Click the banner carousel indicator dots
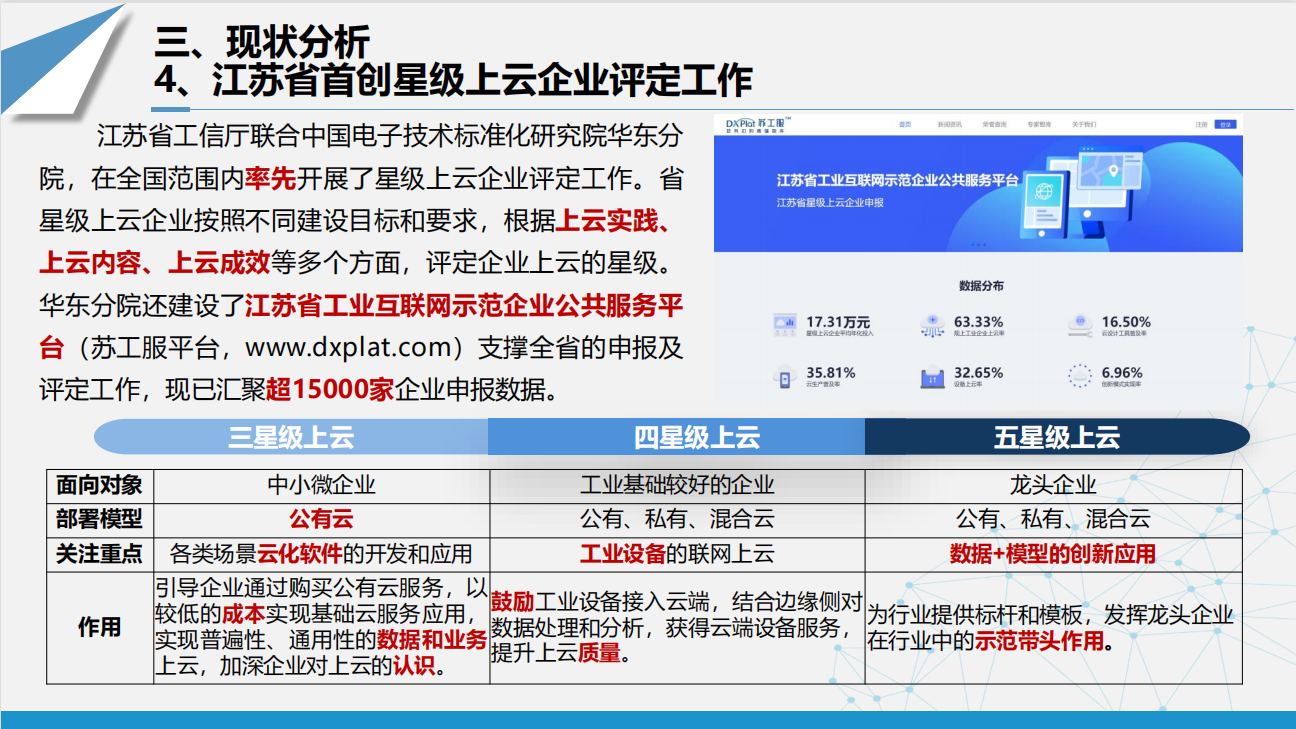This screenshot has height=729, width=1296. click(x=978, y=245)
